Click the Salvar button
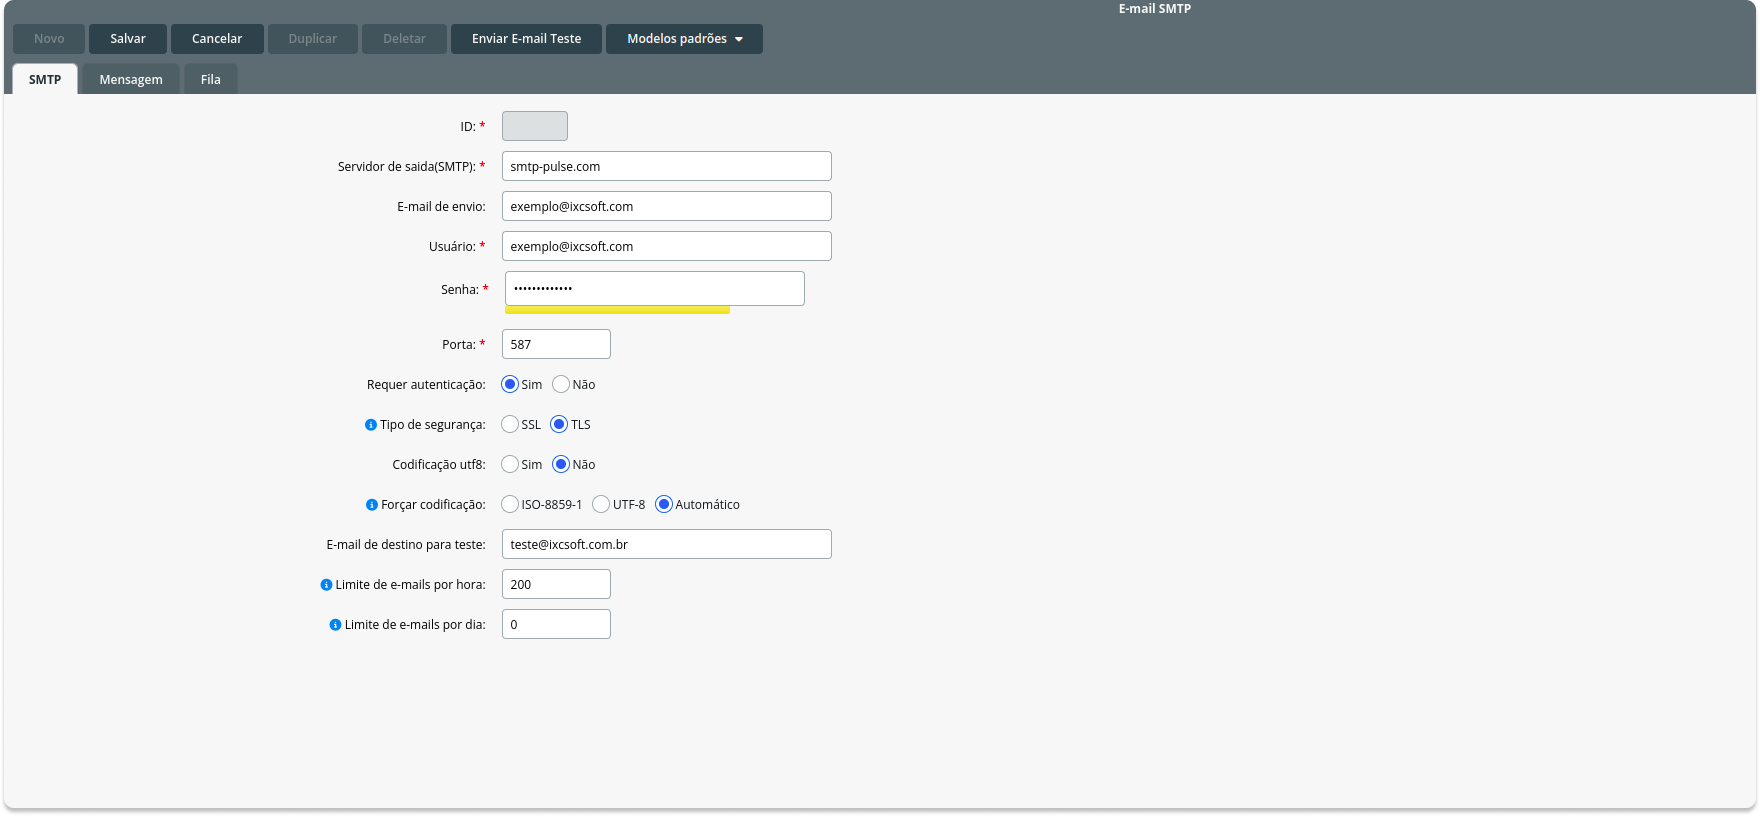The height and width of the screenshot is (816, 1760). [x=128, y=39]
